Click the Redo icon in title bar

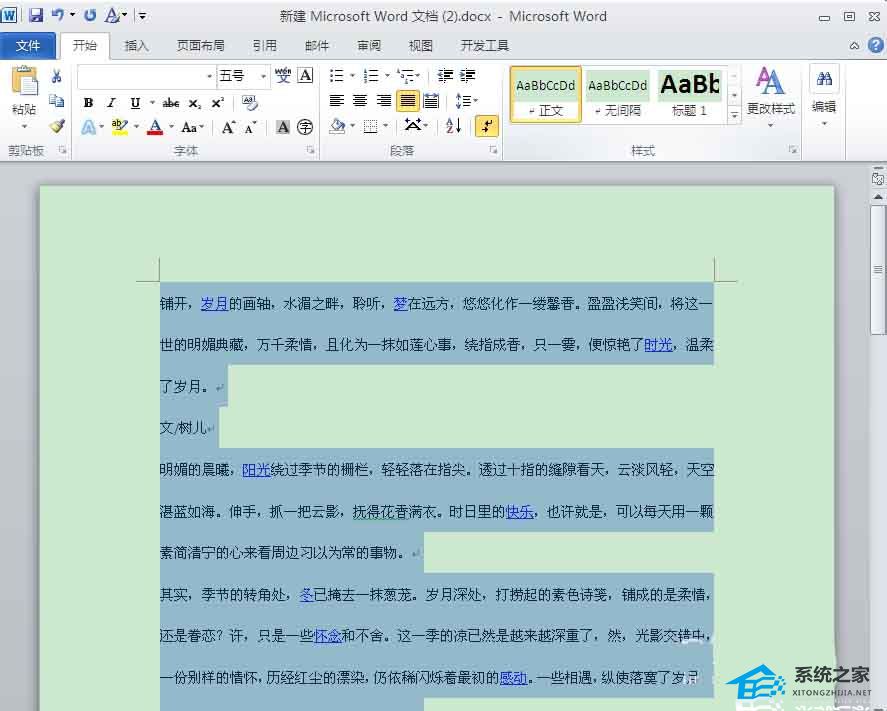(90, 15)
